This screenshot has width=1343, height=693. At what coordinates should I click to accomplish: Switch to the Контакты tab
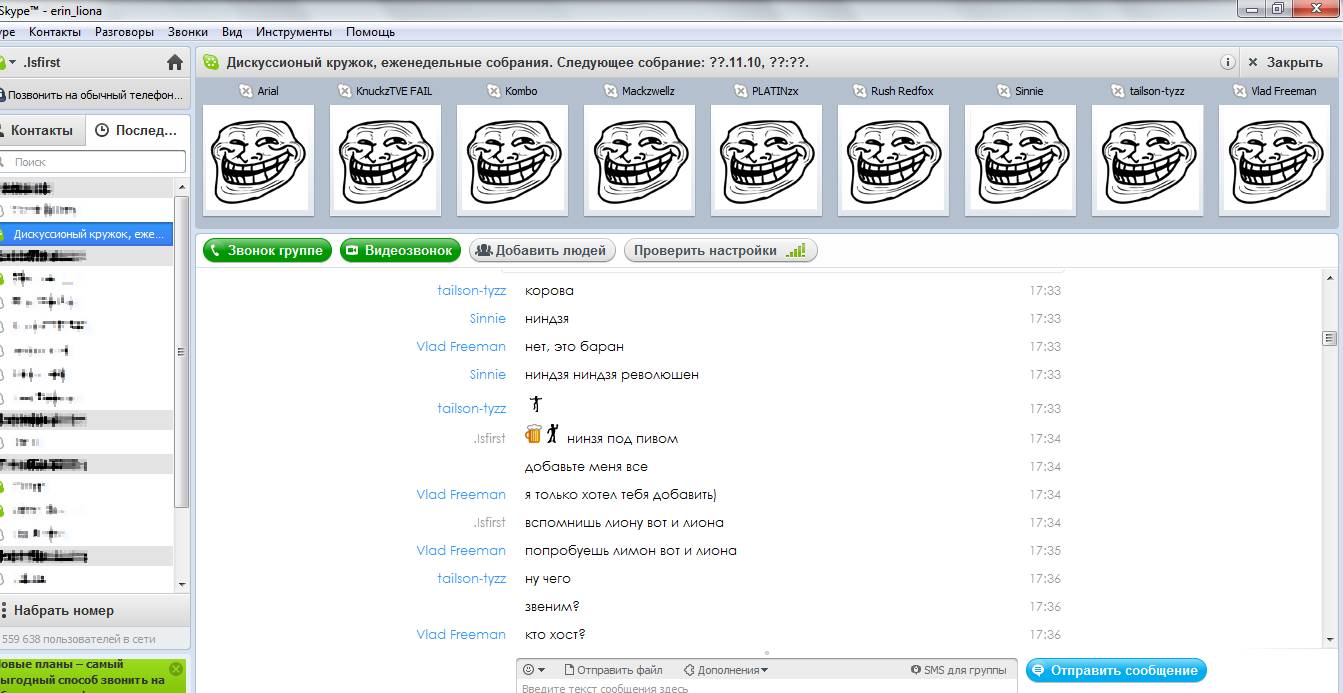(x=41, y=131)
